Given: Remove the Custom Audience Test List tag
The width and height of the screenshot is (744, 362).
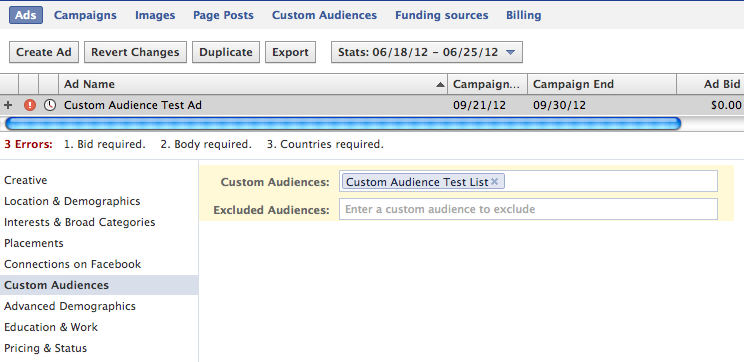Looking at the screenshot, I should (x=495, y=182).
